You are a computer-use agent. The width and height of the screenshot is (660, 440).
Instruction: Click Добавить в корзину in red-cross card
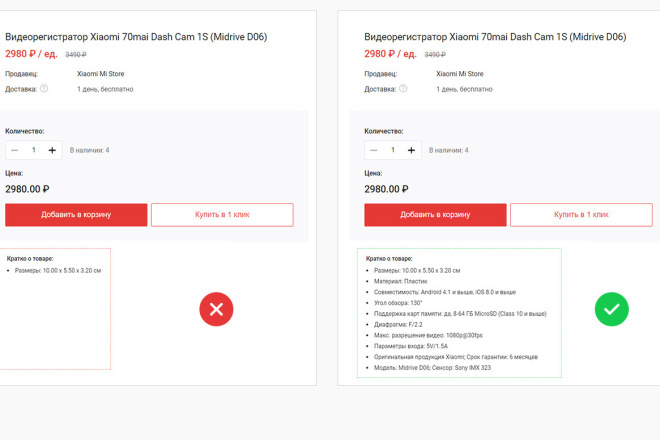(76, 215)
